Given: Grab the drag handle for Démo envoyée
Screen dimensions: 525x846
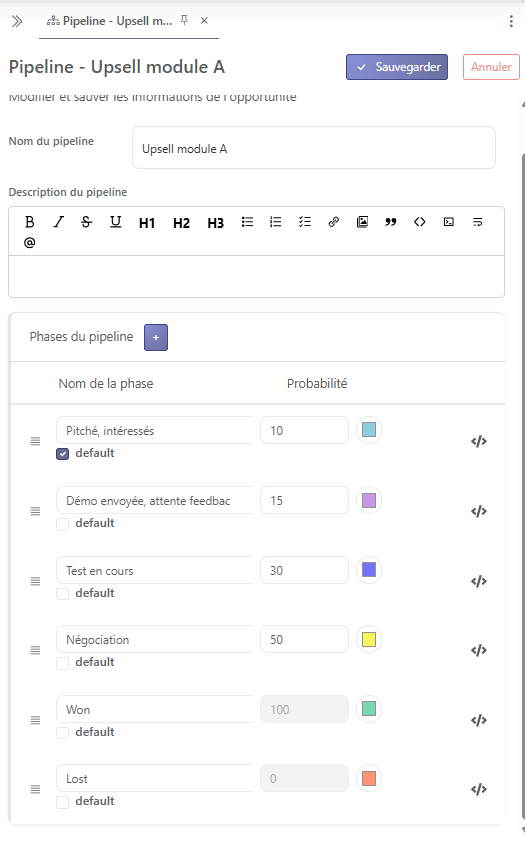Looking at the screenshot, I should click(35, 511).
